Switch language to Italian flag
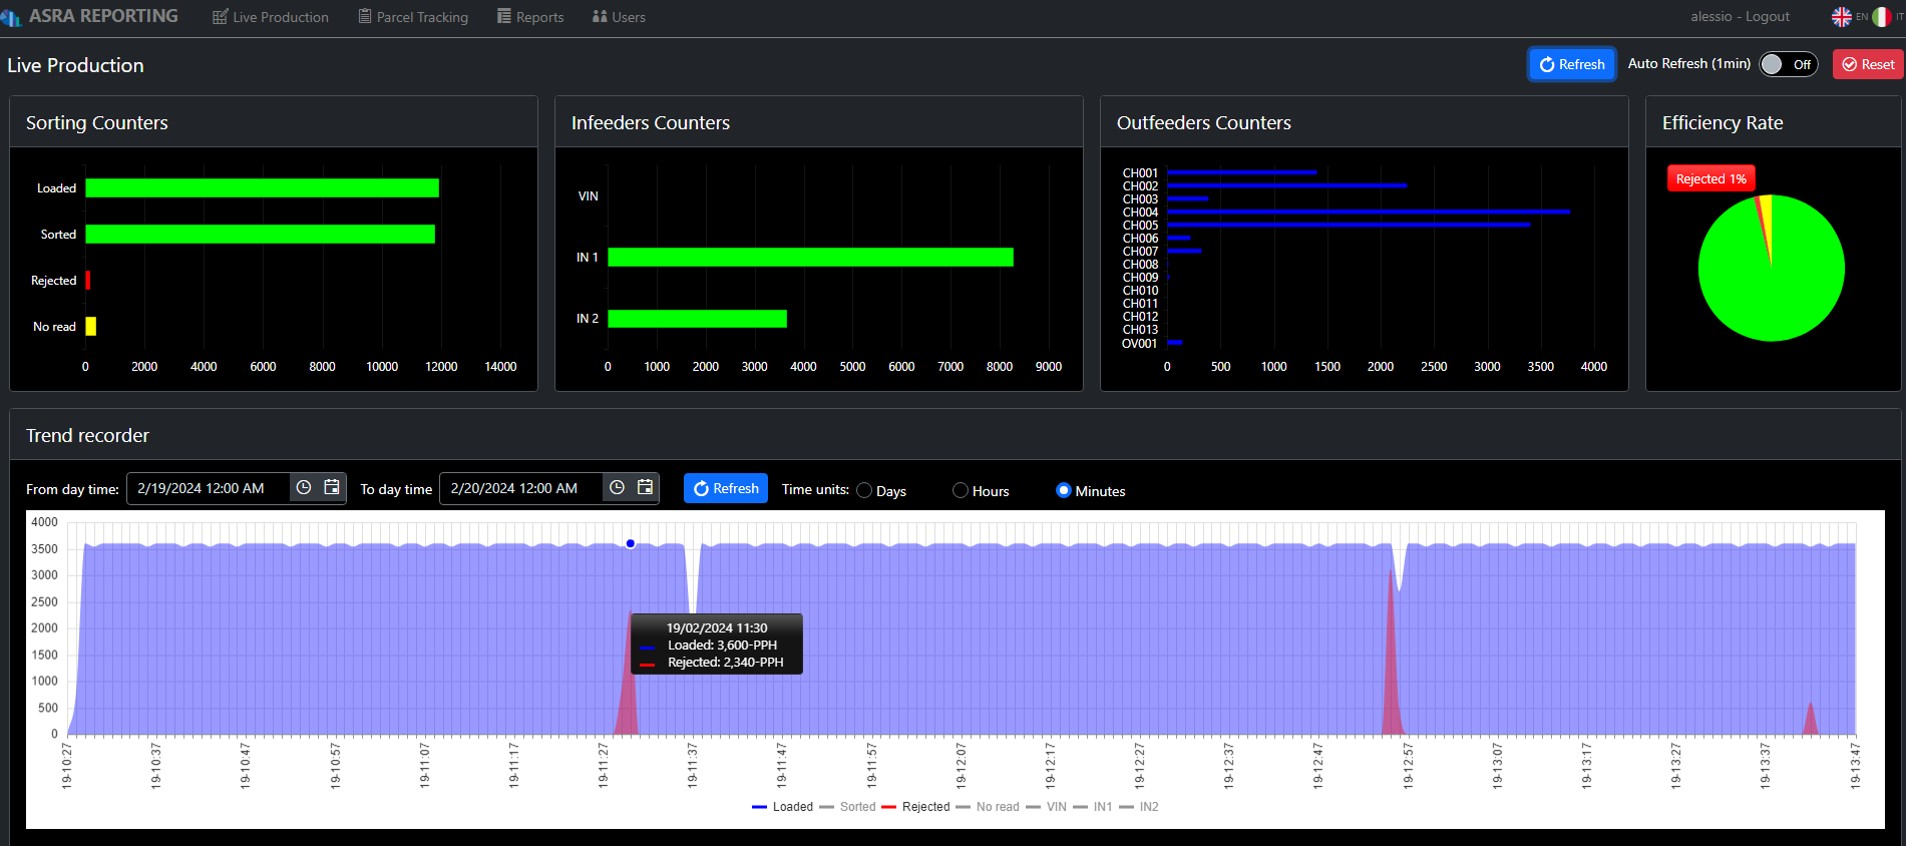This screenshot has height=846, width=1906. point(1881,17)
